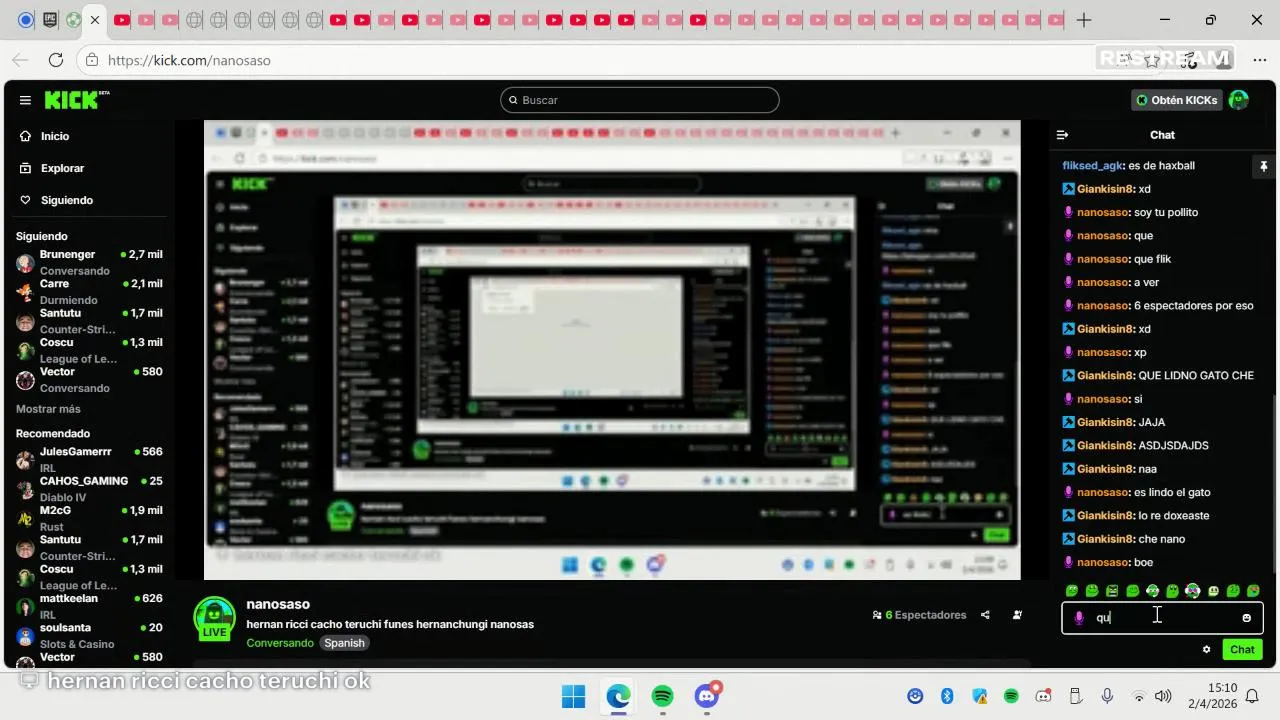Click the Obtén KICKs button
The width and height of the screenshot is (1280, 720).
click(1177, 100)
